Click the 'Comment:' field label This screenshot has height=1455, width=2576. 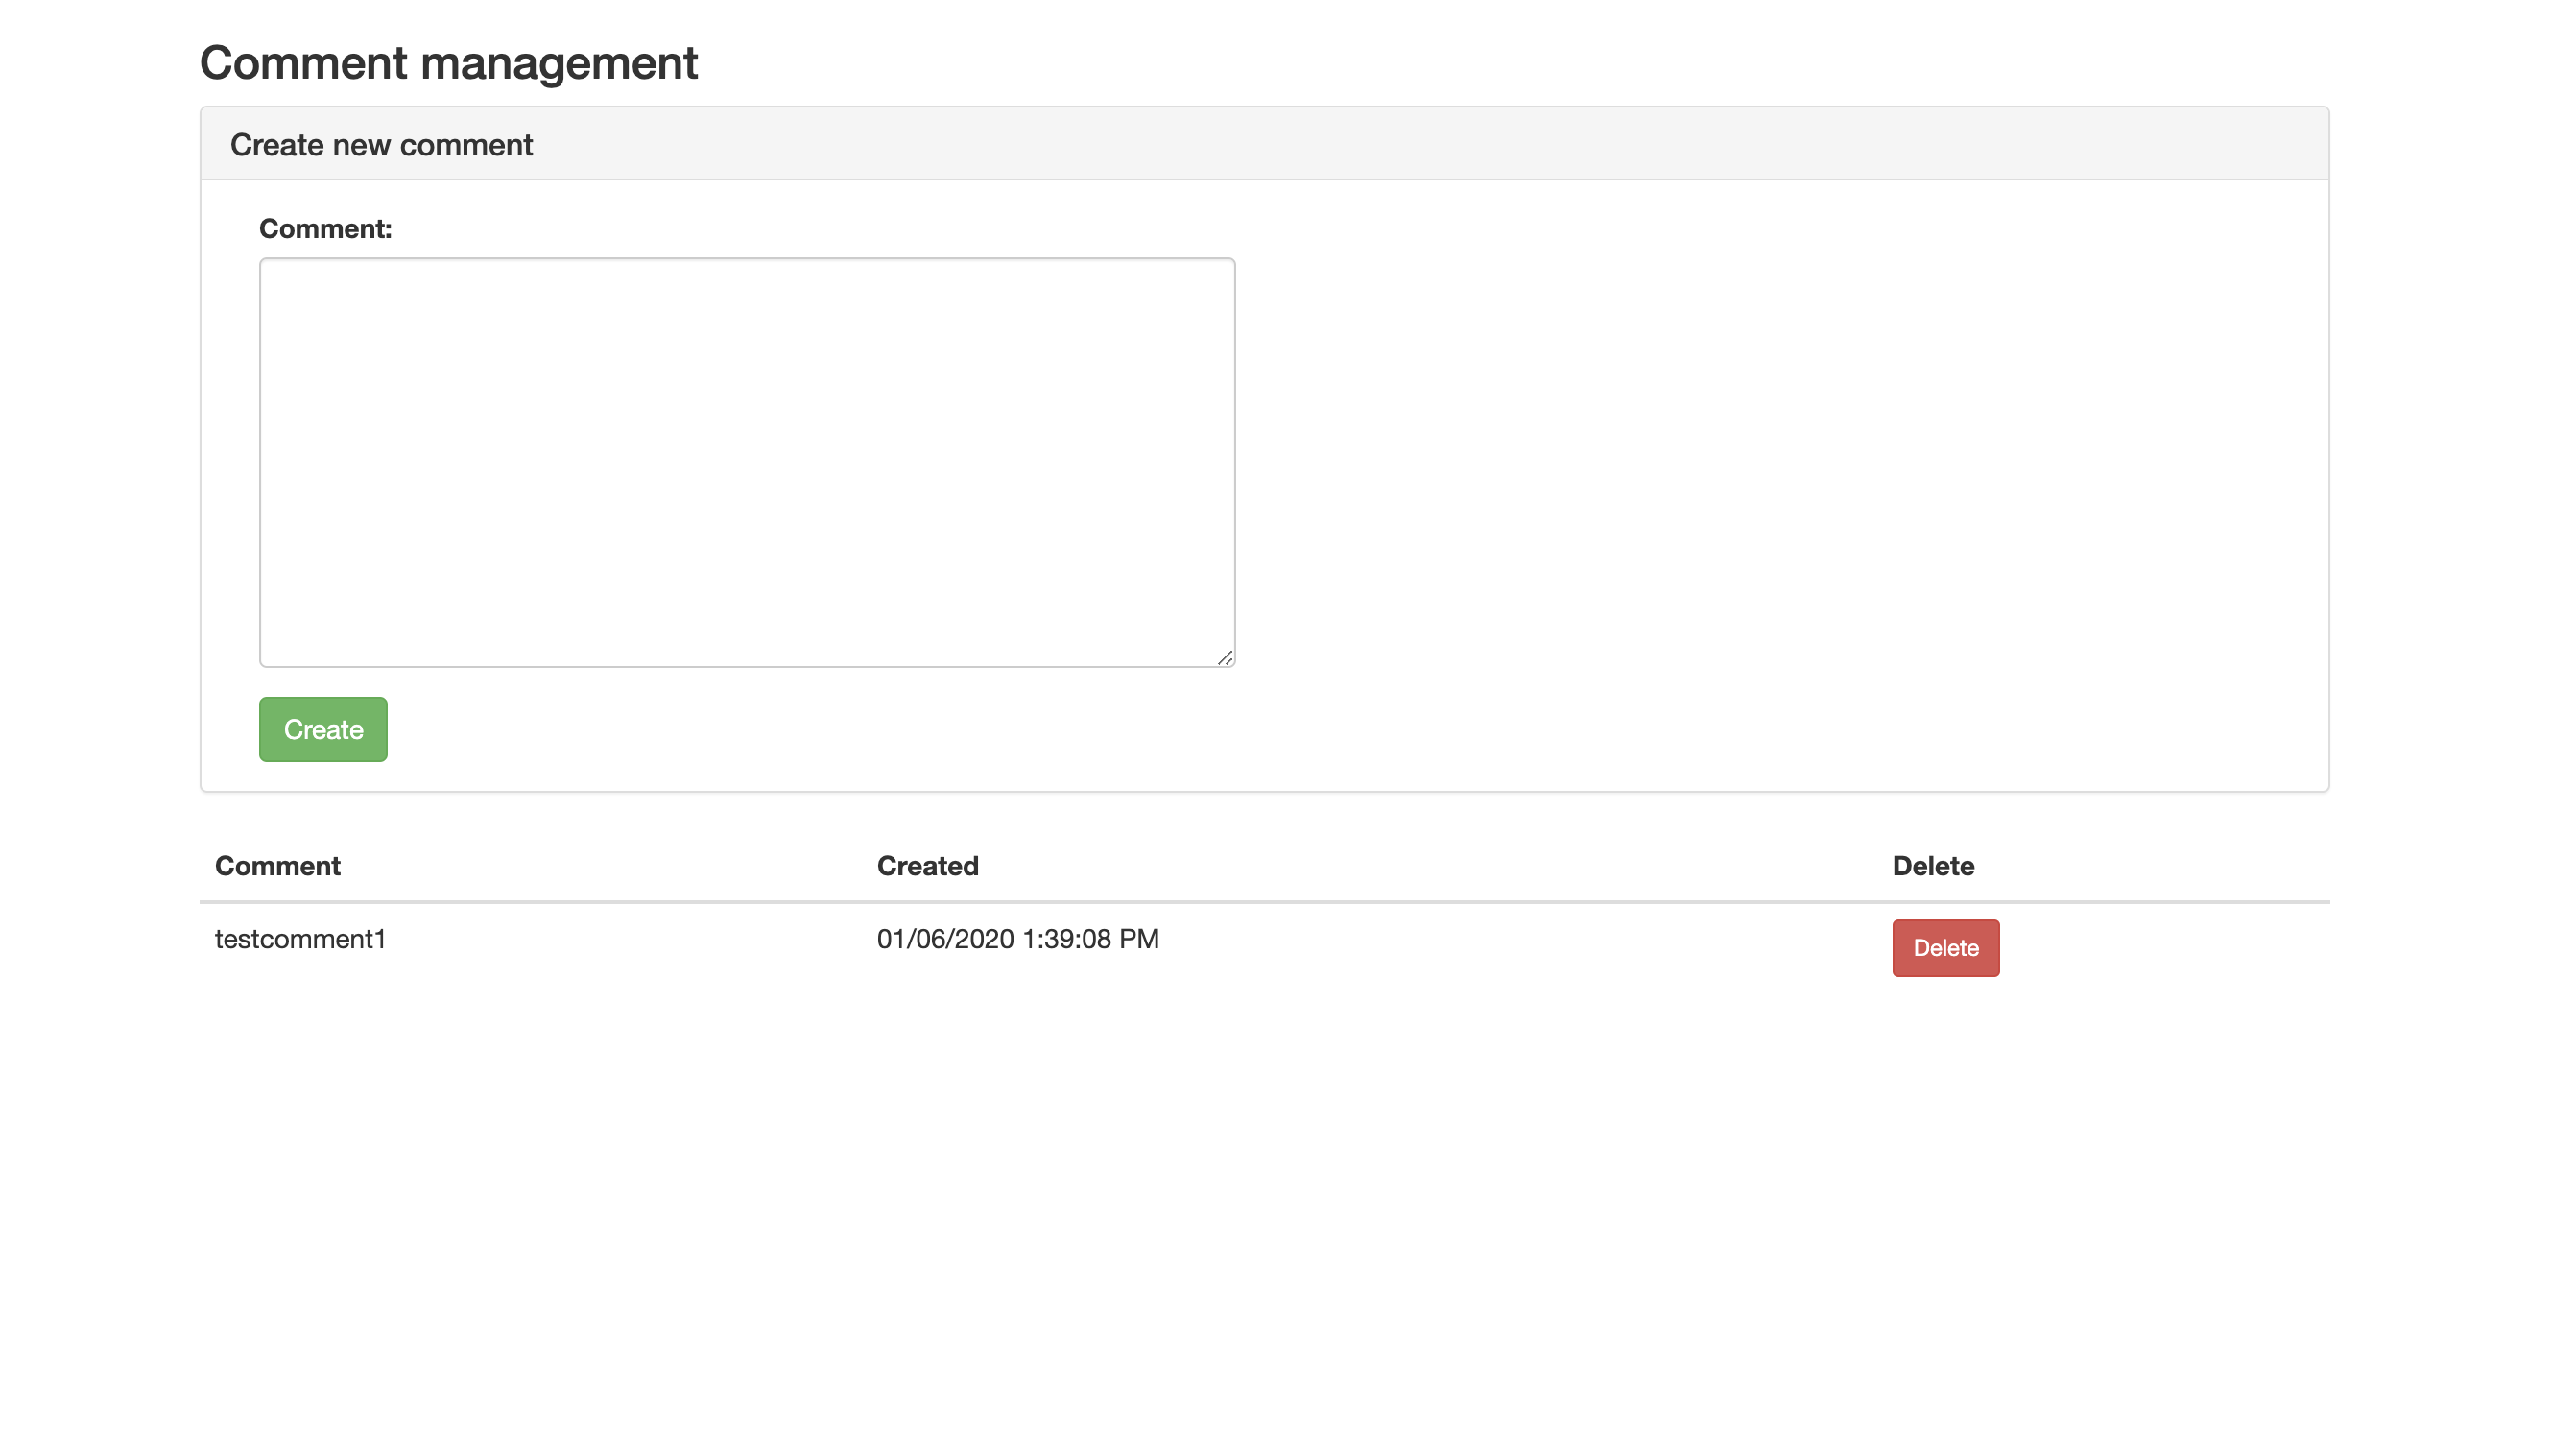coord(325,229)
